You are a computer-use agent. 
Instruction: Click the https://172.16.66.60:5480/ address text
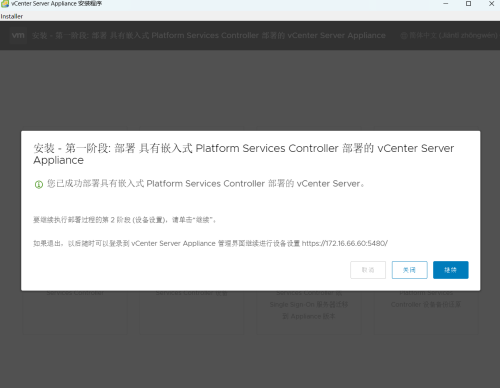(x=345, y=243)
